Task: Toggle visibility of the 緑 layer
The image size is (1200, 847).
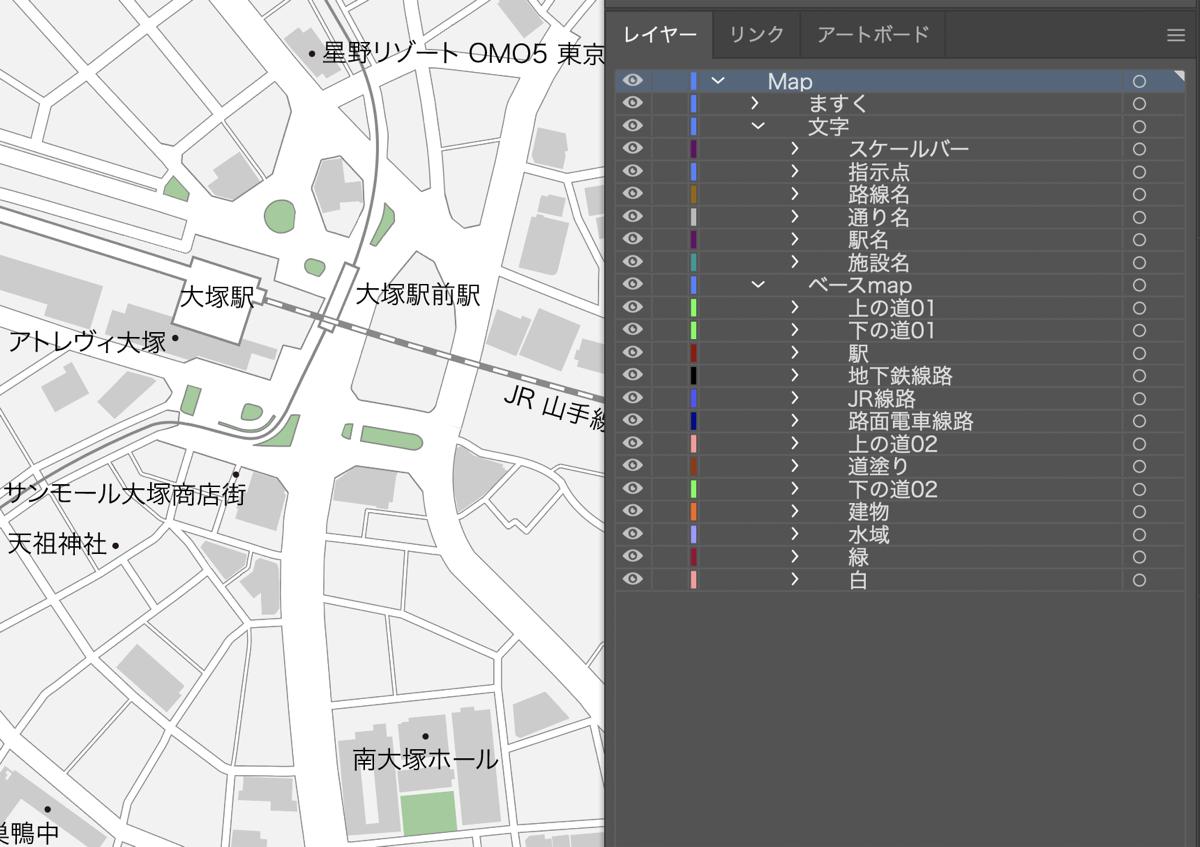Action: [x=632, y=557]
